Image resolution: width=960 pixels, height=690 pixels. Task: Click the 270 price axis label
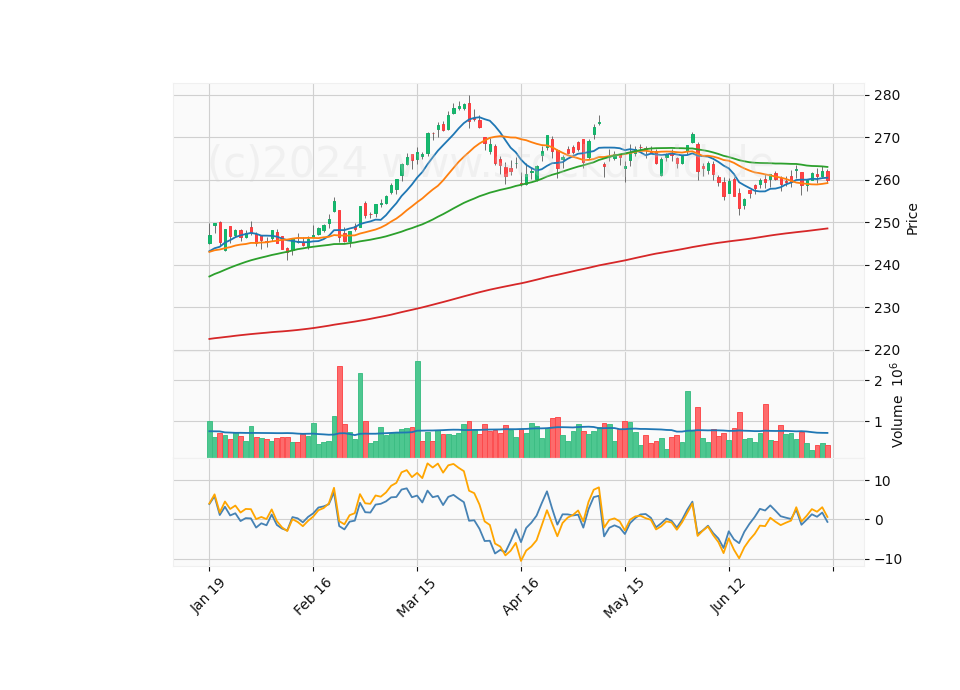point(887,138)
